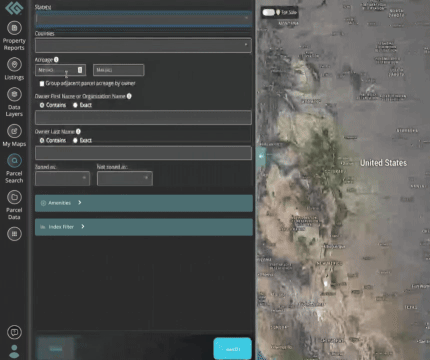
Task: Focus the Max acreage field
Action: pyautogui.click(x=119, y=70)
